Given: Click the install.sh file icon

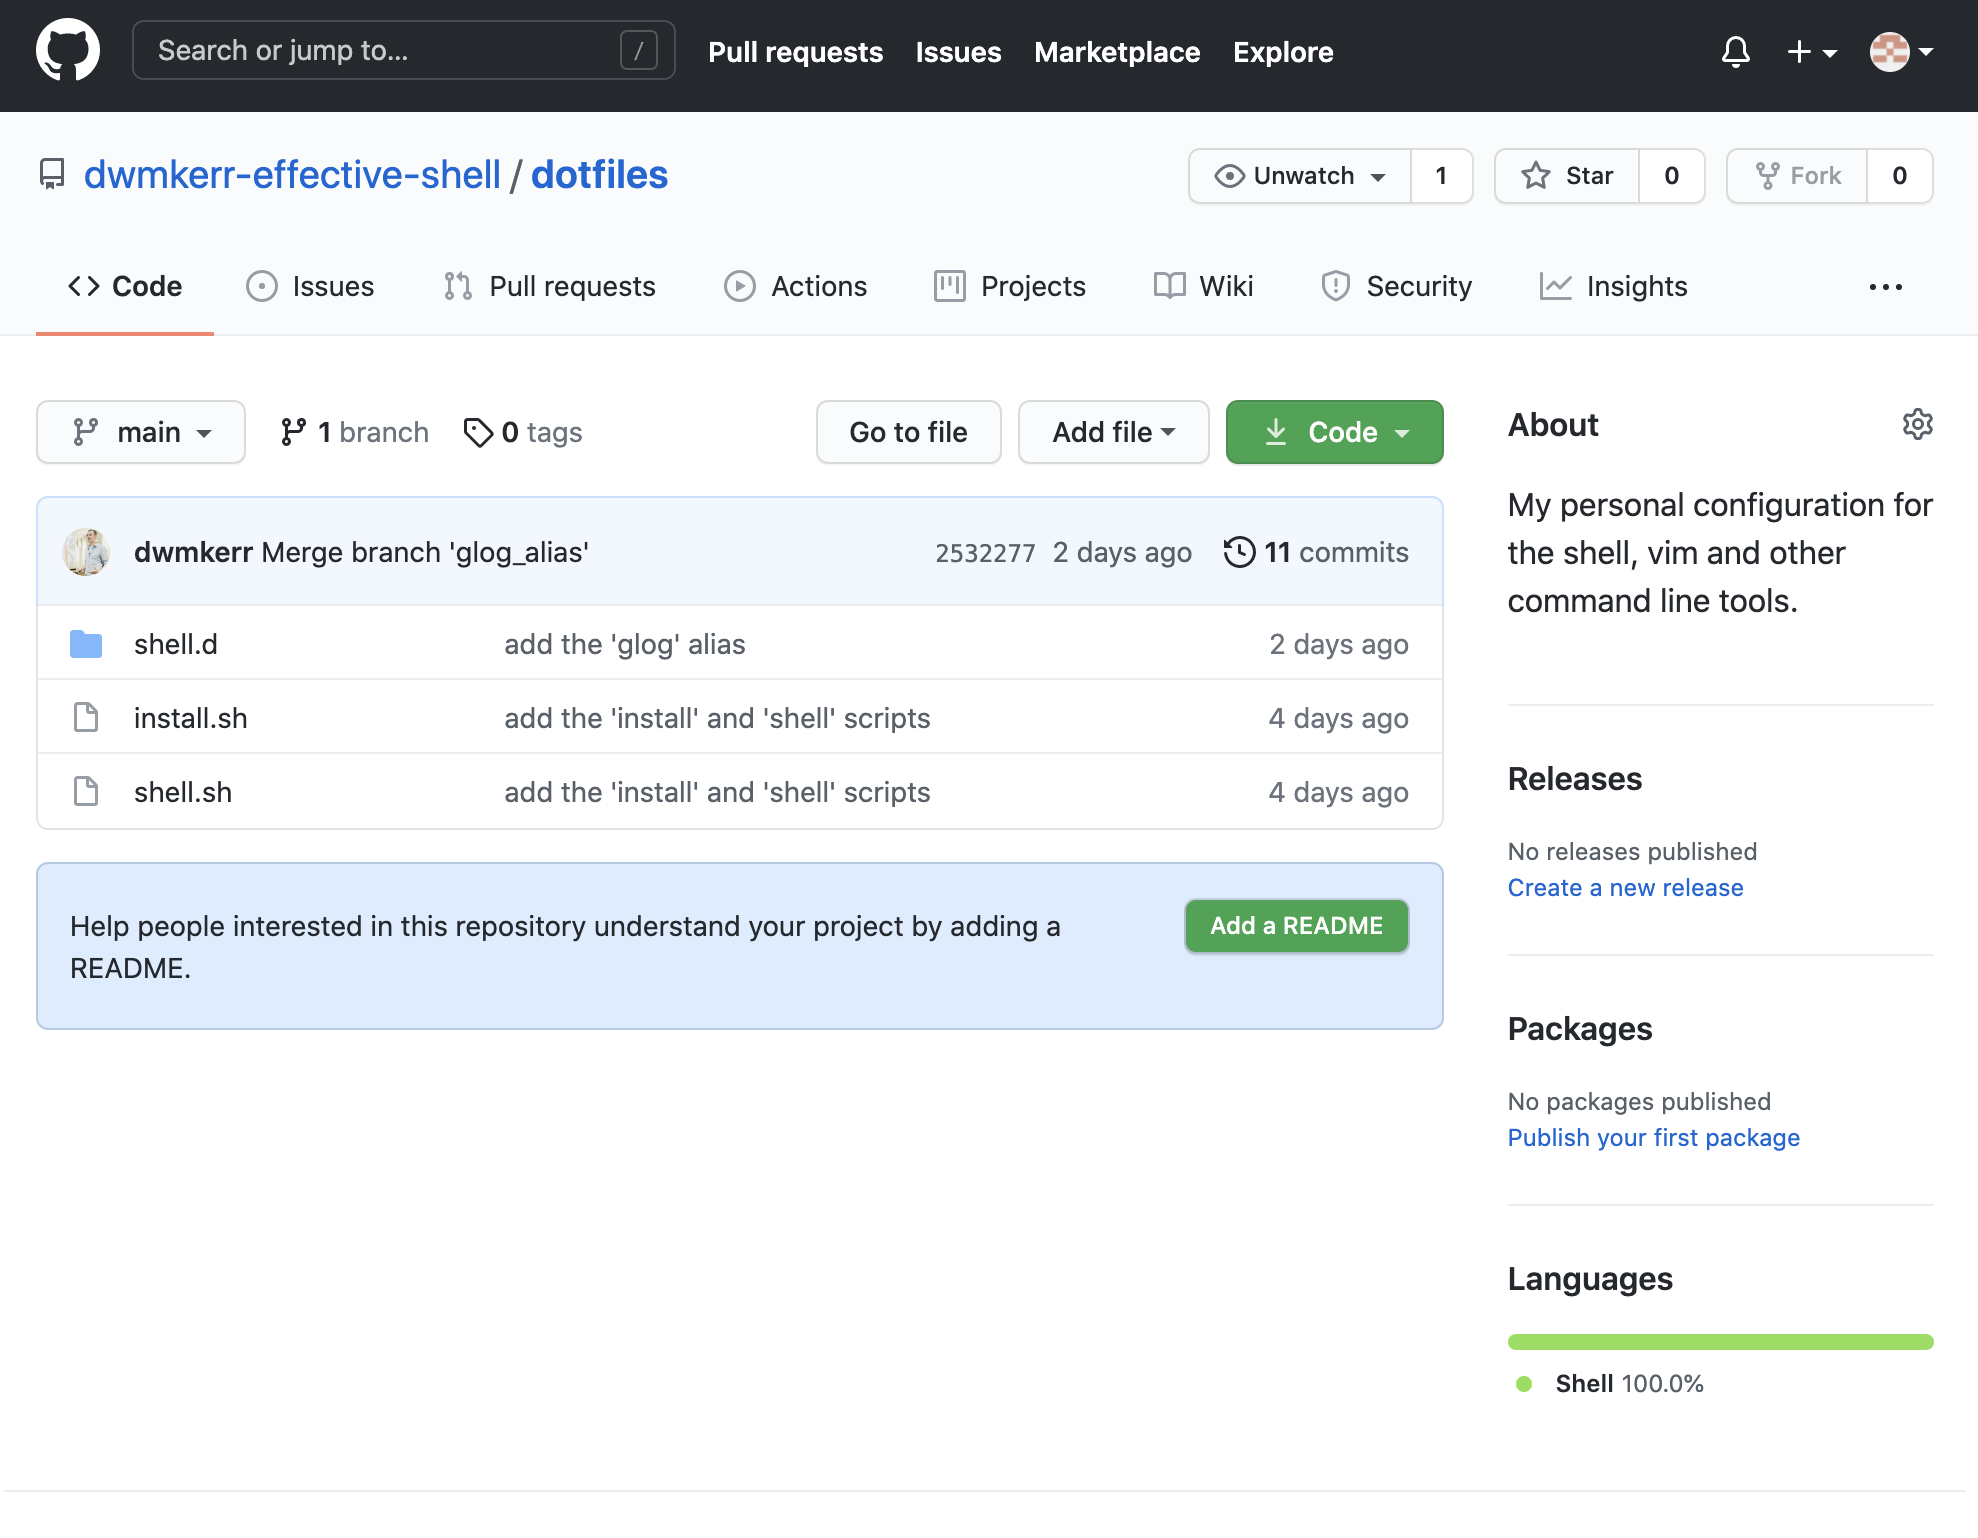Looking at the screenshot, I should click(86, 717).
